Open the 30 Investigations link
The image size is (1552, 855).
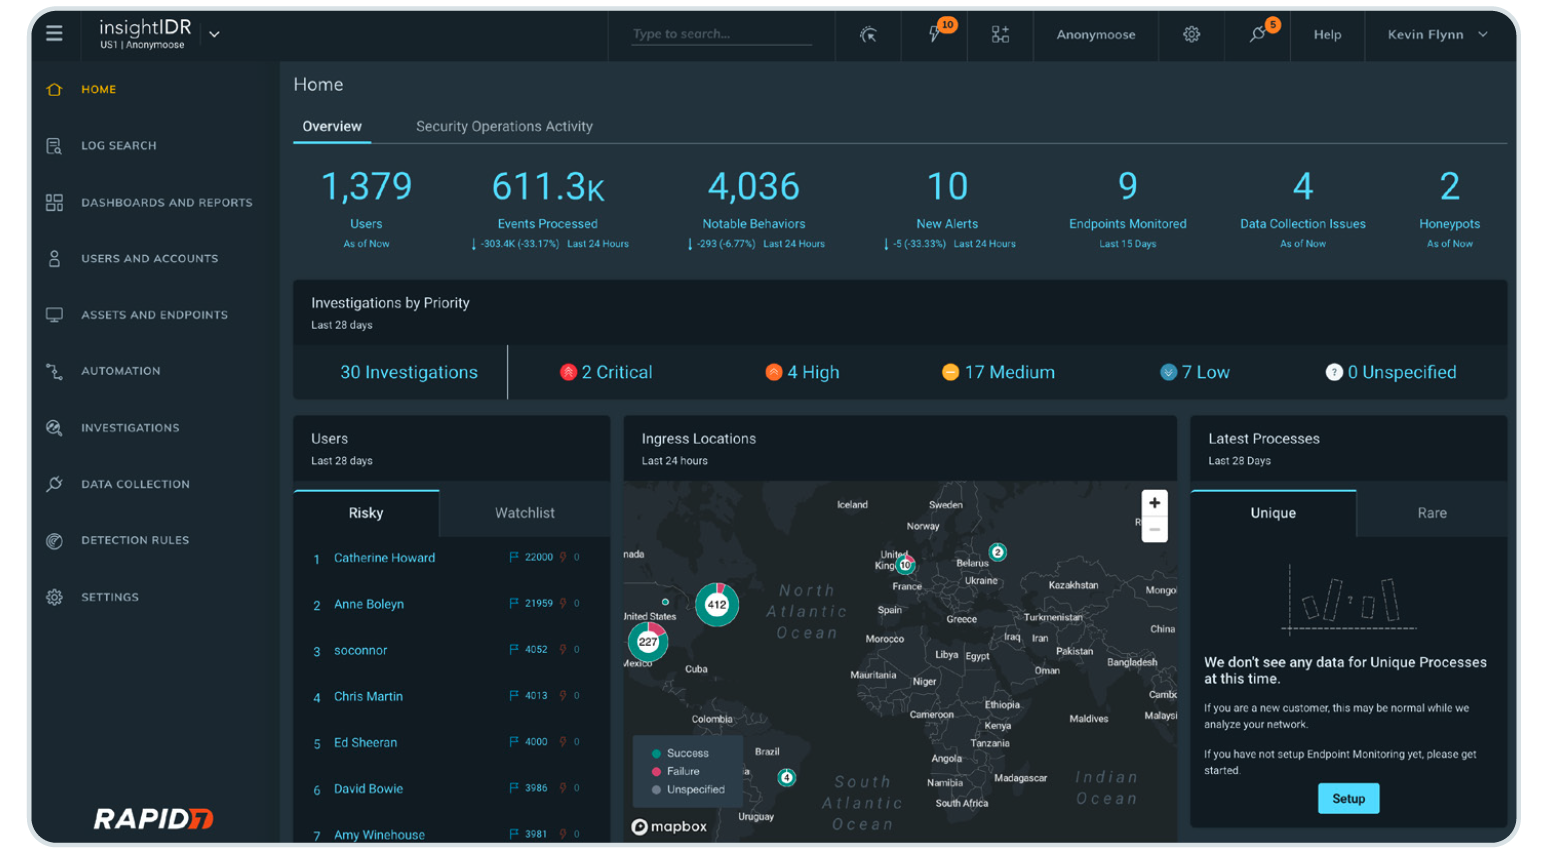[x=409, y=372]
